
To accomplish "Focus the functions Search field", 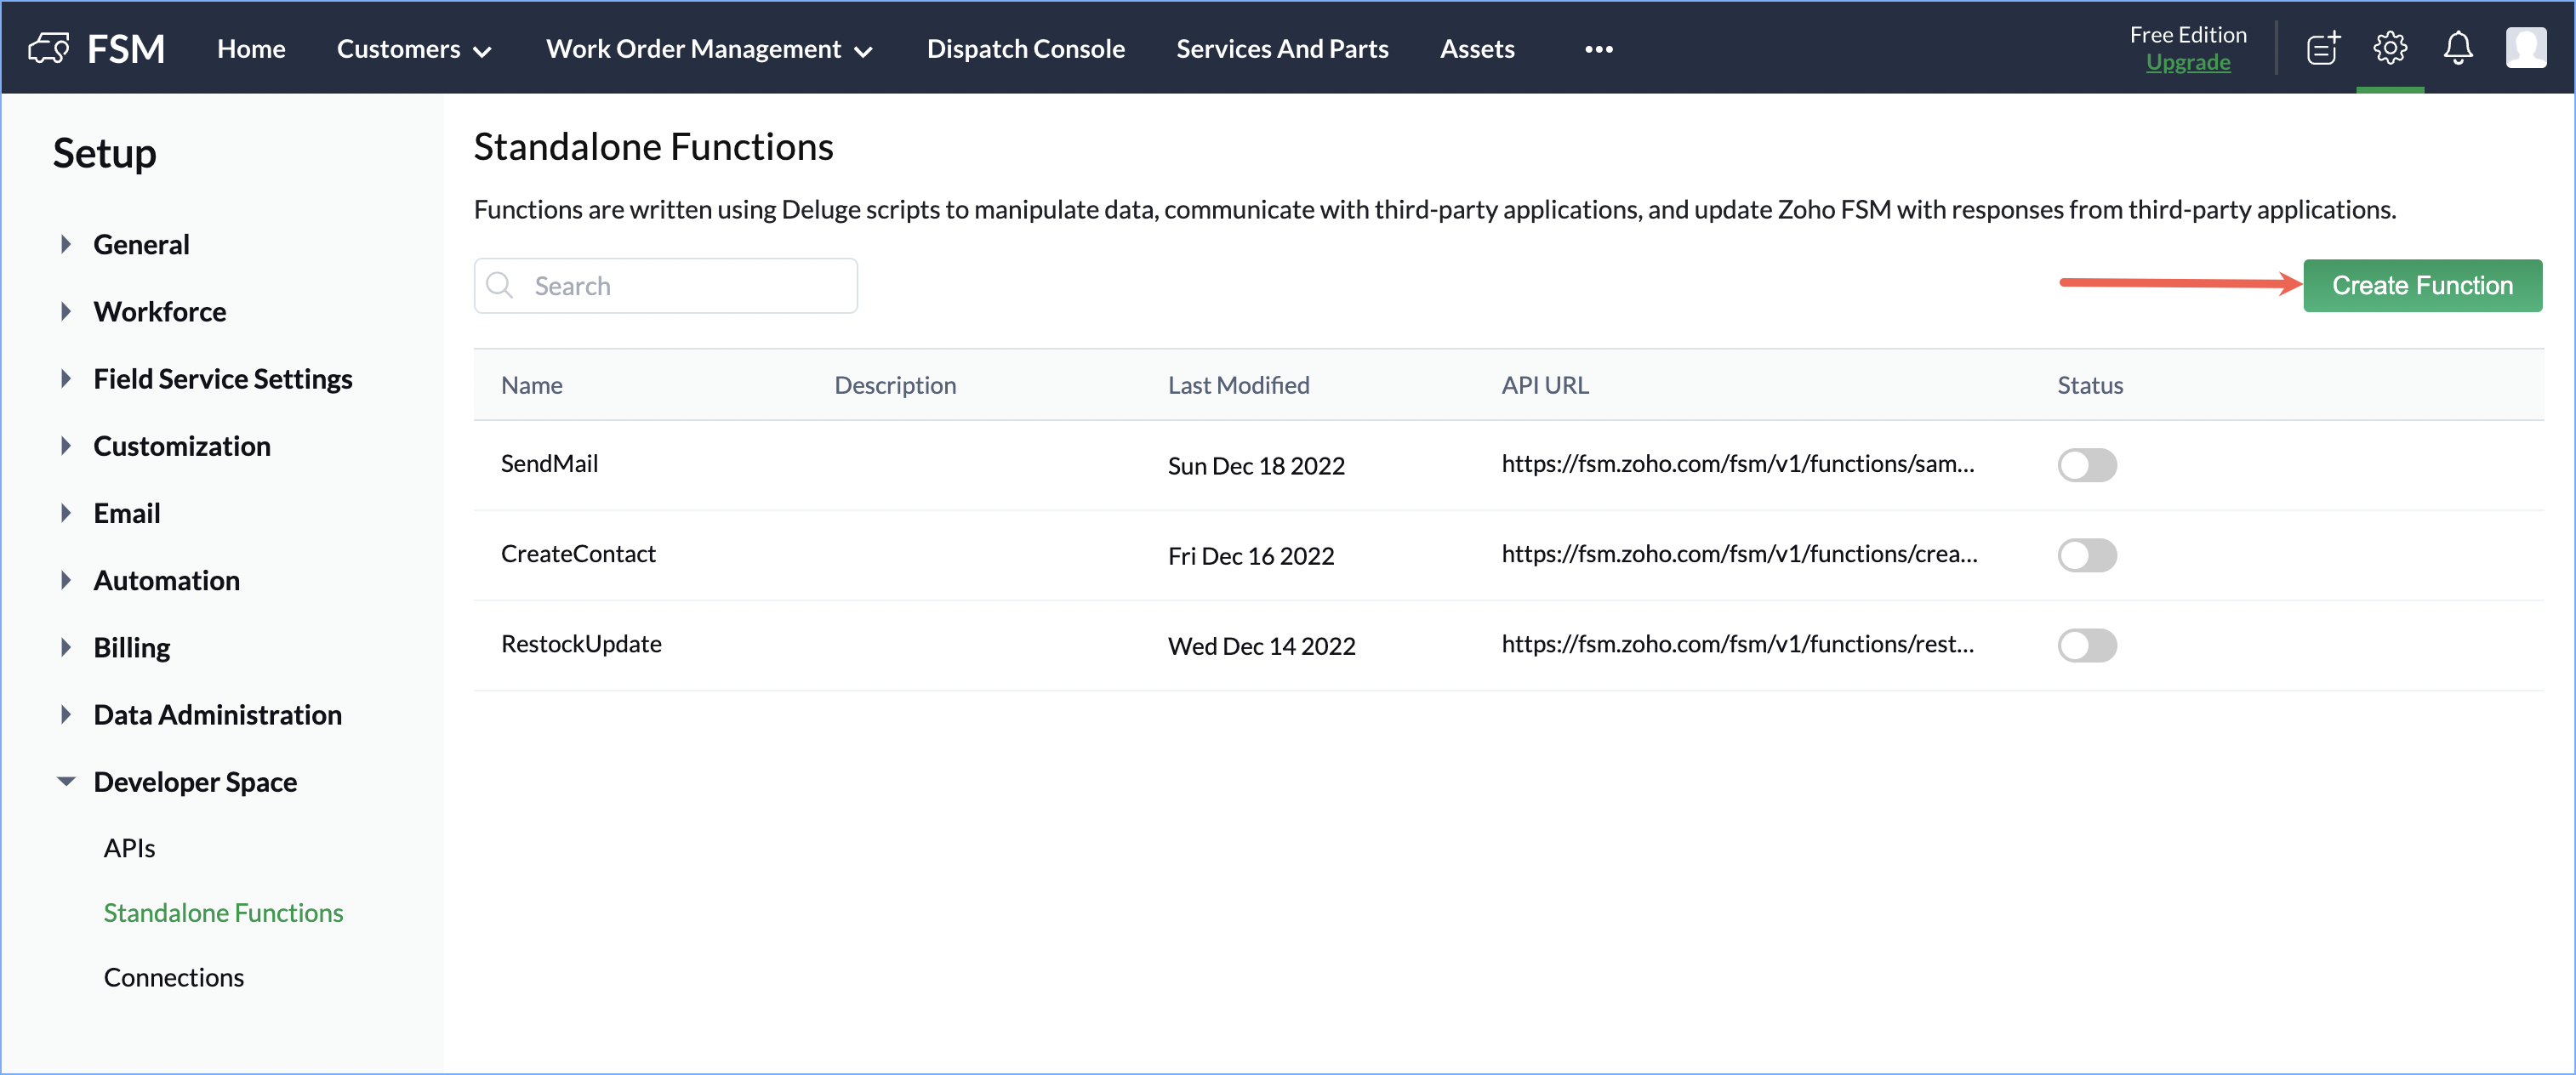I will point(665,286).
